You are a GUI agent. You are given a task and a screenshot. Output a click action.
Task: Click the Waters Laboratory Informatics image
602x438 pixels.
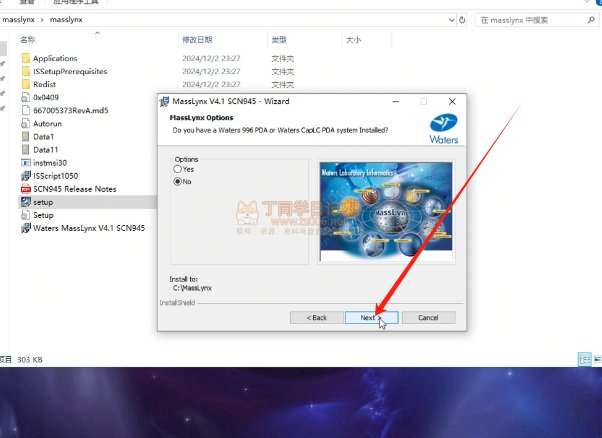[x=386, y=212]
